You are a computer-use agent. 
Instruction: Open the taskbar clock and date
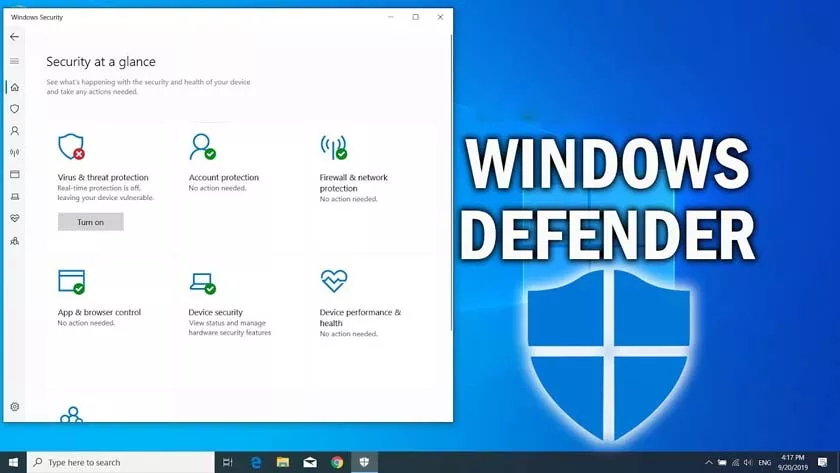coord(793,462)
